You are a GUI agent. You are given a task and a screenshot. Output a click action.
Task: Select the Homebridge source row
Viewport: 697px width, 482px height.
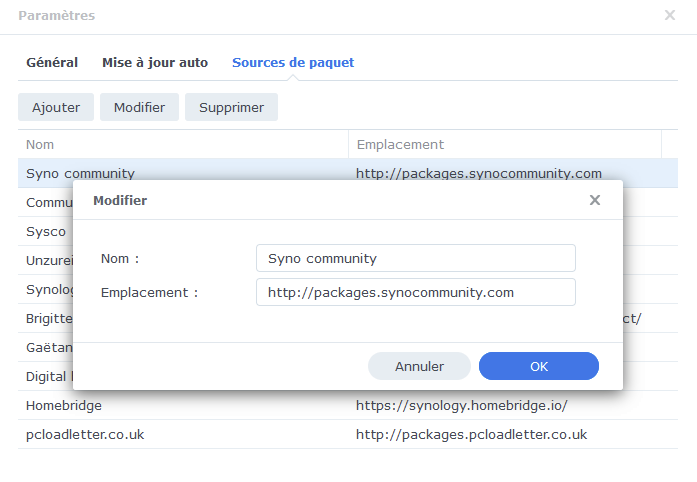(x=64, y=405)
